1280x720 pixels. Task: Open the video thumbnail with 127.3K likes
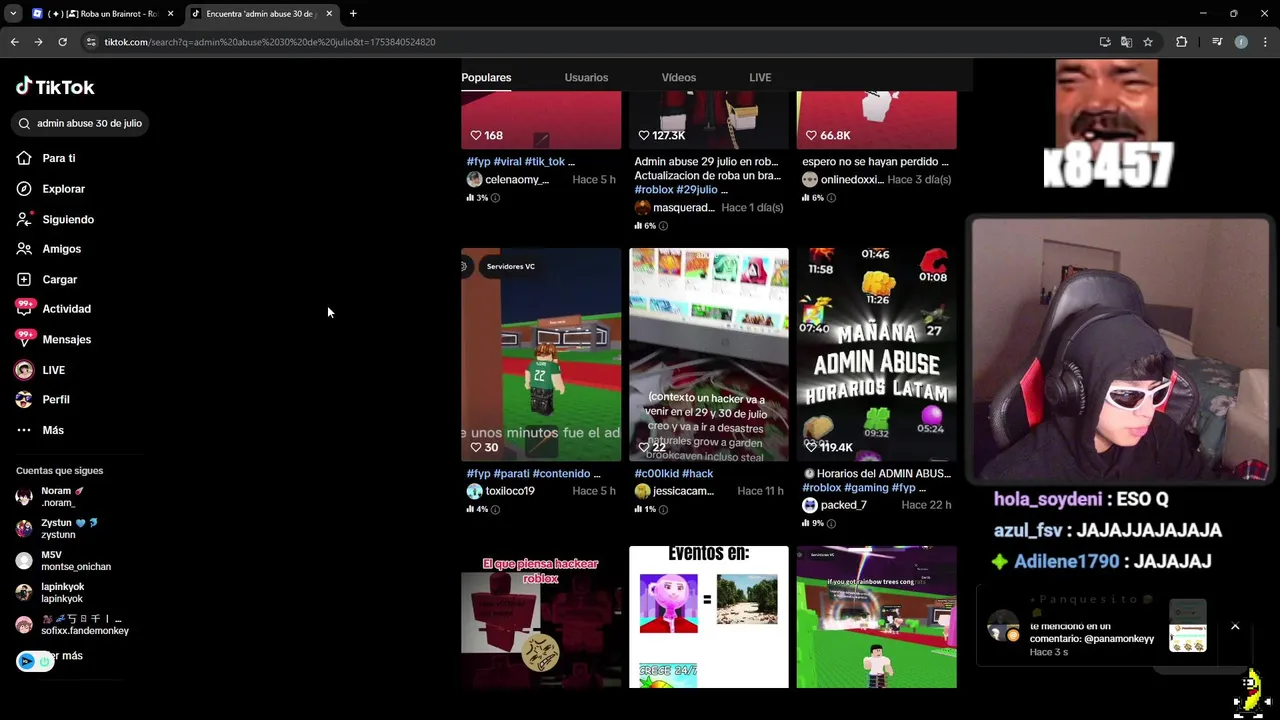(709, 120)
